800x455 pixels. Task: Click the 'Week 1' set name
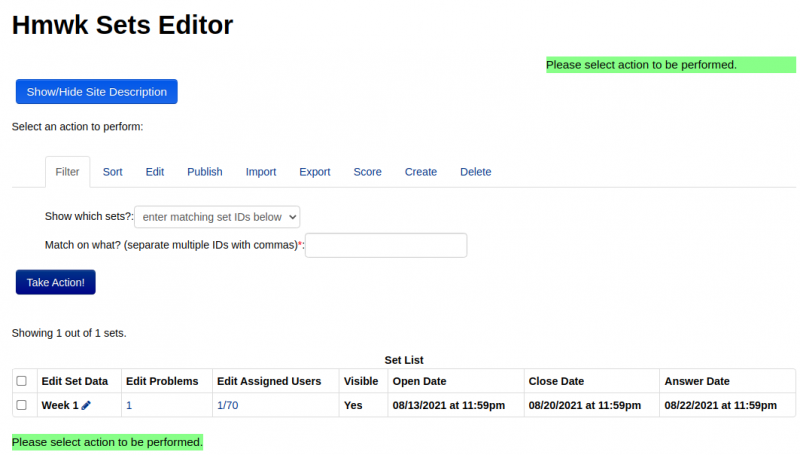pyautogui.click(x=60, y=405)
